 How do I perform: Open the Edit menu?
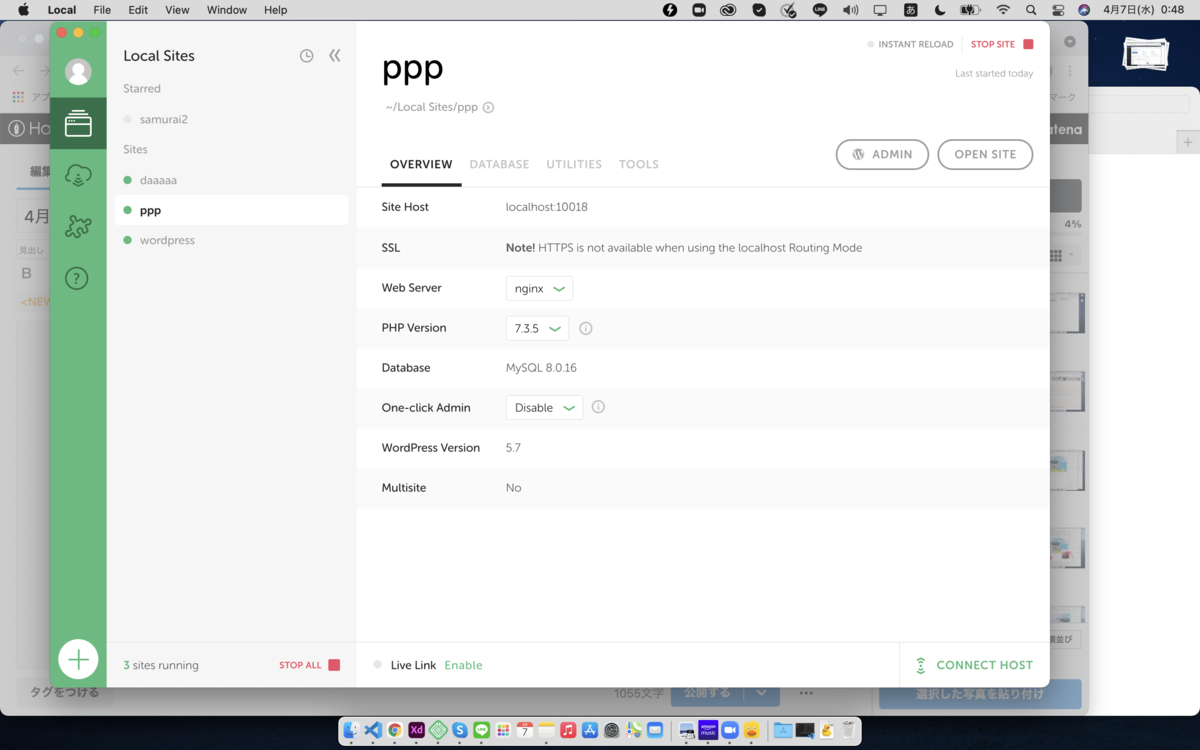click(138, 10)
